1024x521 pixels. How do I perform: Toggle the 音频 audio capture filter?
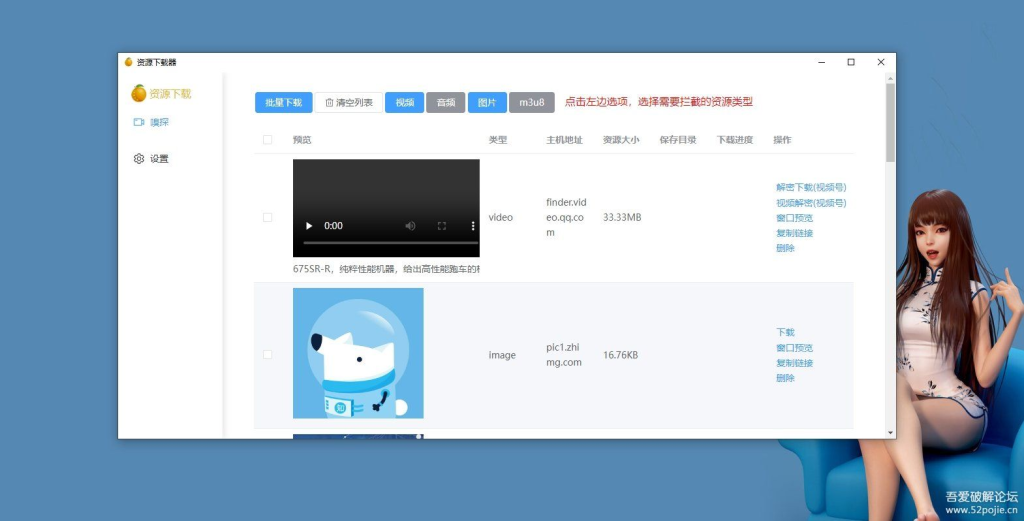(445, 103)
